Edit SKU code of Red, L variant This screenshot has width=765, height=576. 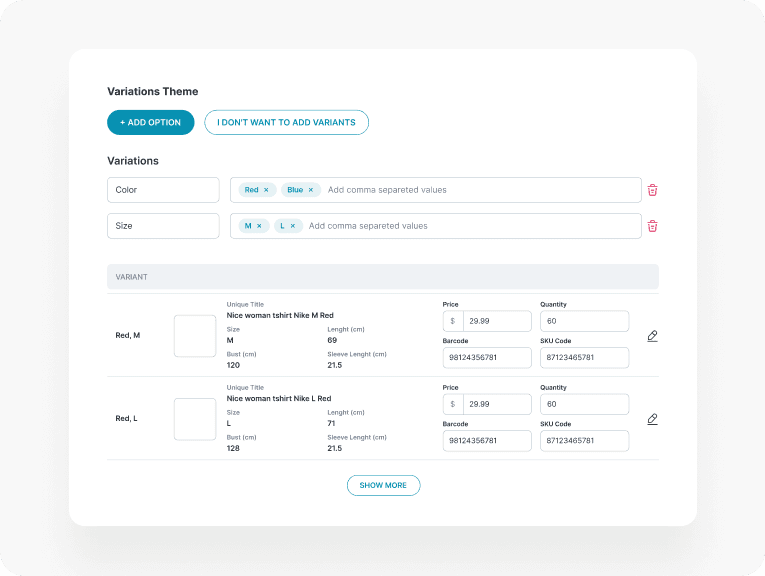pyautogui.click(x=584, y=441)
